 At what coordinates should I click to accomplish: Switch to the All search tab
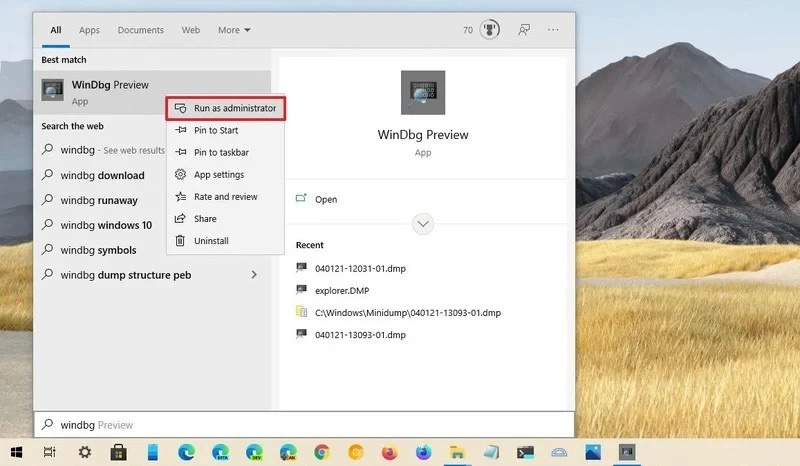56,30
